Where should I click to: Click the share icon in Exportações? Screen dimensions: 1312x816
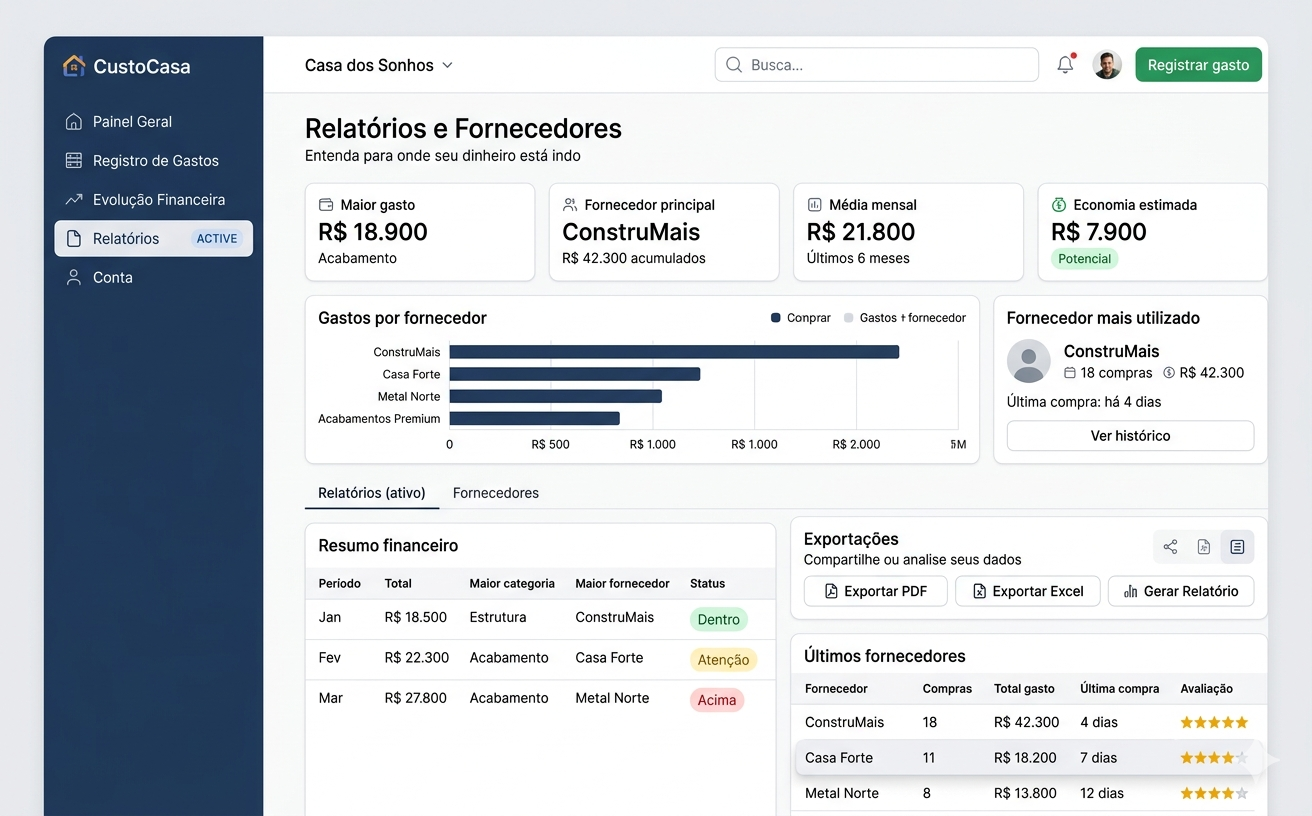click(x=1171, y=547)
